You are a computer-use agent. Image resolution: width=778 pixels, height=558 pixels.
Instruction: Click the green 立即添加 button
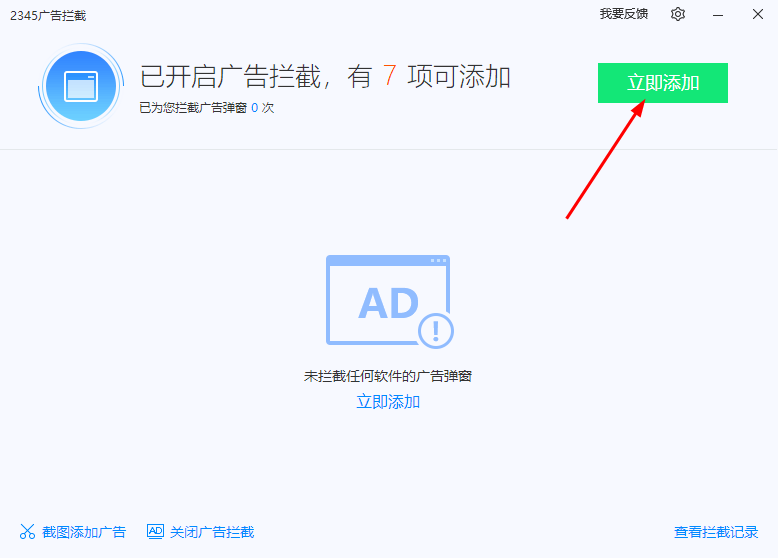(x=662, y=83)
